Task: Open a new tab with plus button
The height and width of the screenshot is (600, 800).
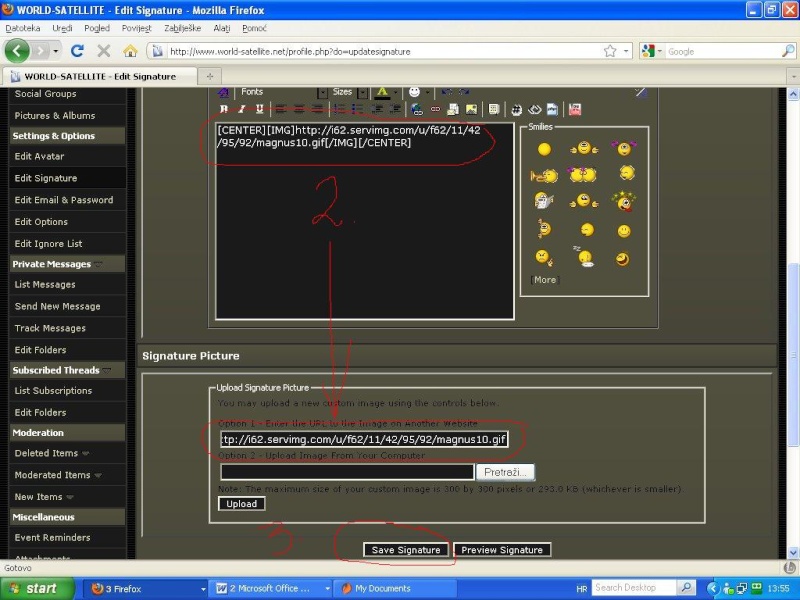Action: tap(210, 76)
